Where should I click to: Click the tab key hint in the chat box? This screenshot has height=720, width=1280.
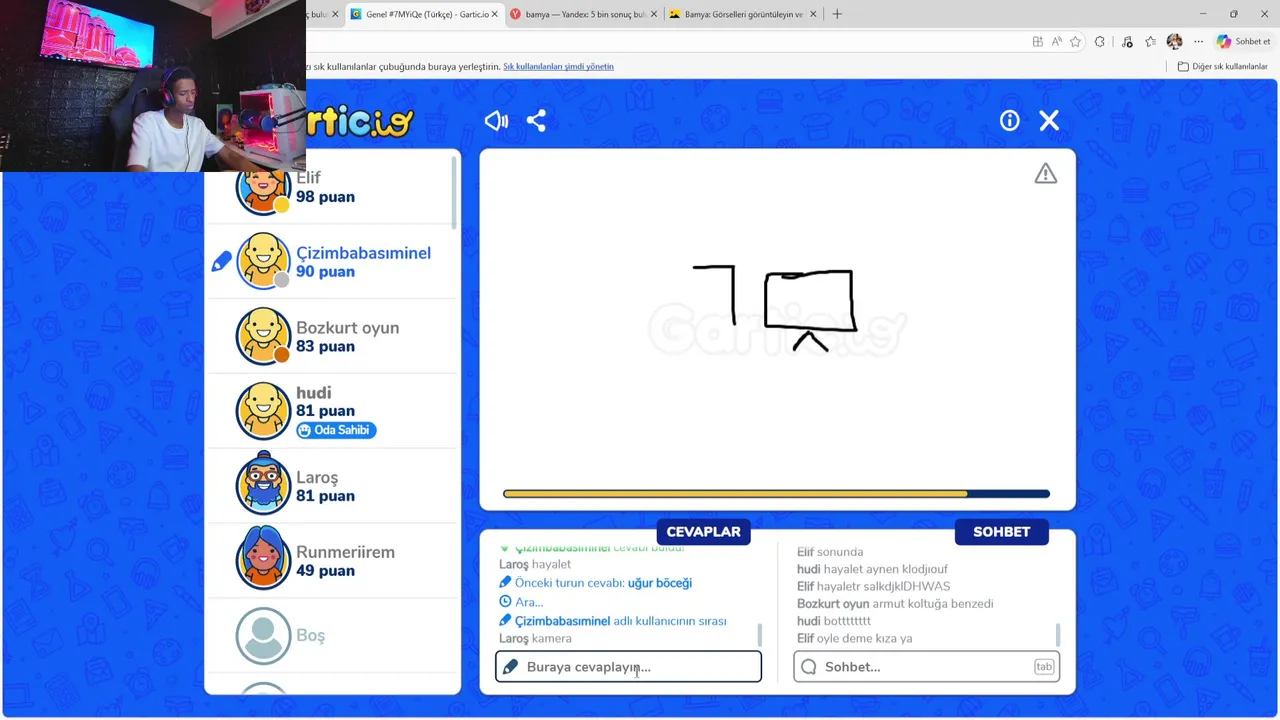click(x=1044, y=667)
